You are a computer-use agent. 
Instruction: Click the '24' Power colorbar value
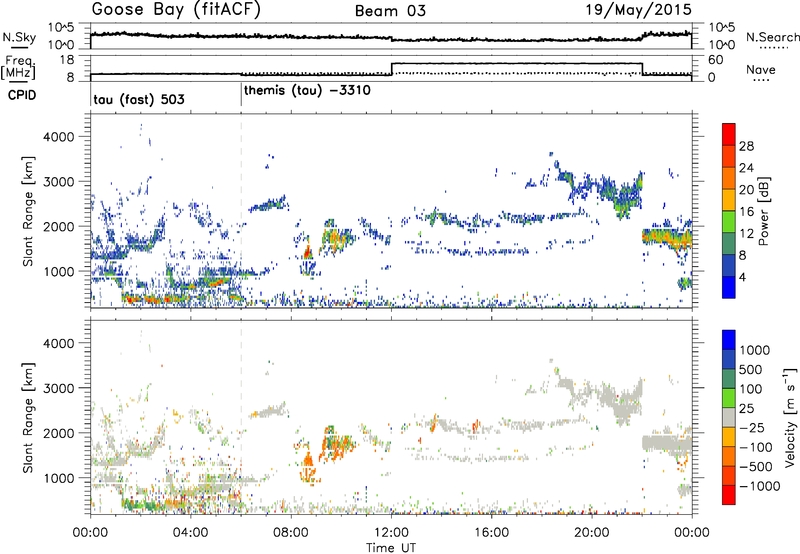coord(746,168)
